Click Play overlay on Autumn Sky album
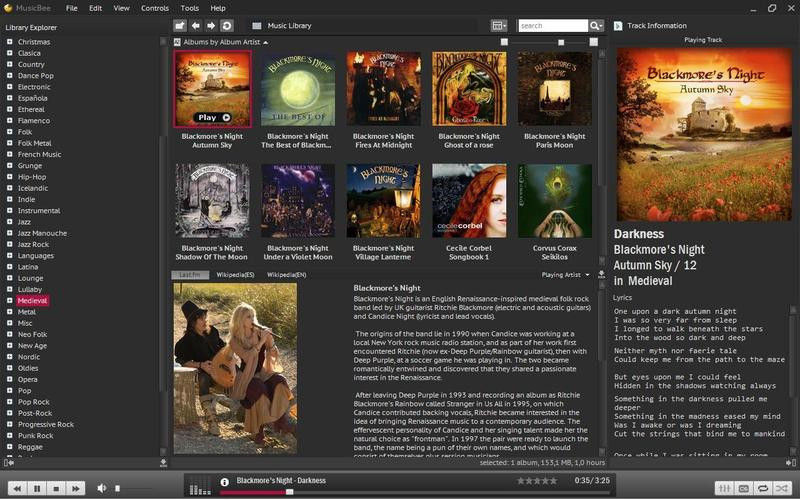 213,117
